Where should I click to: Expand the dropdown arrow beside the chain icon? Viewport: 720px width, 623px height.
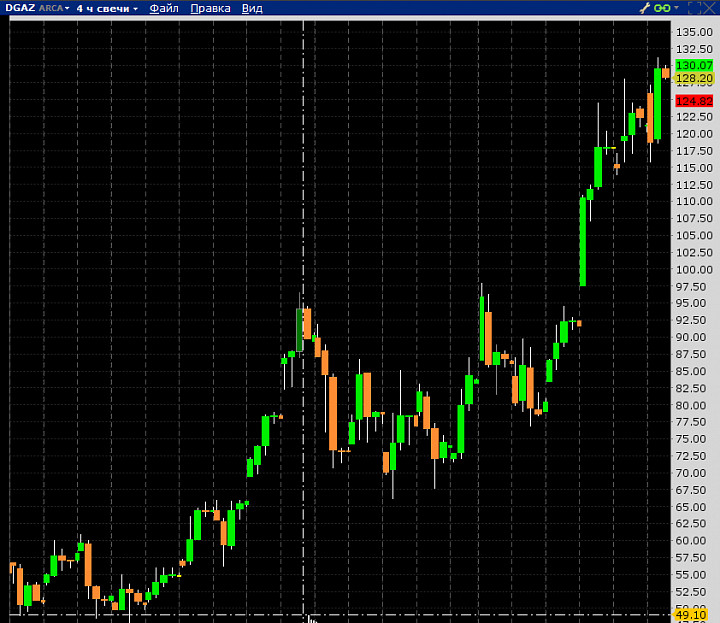pyautogui.click(x=676, y=8)
